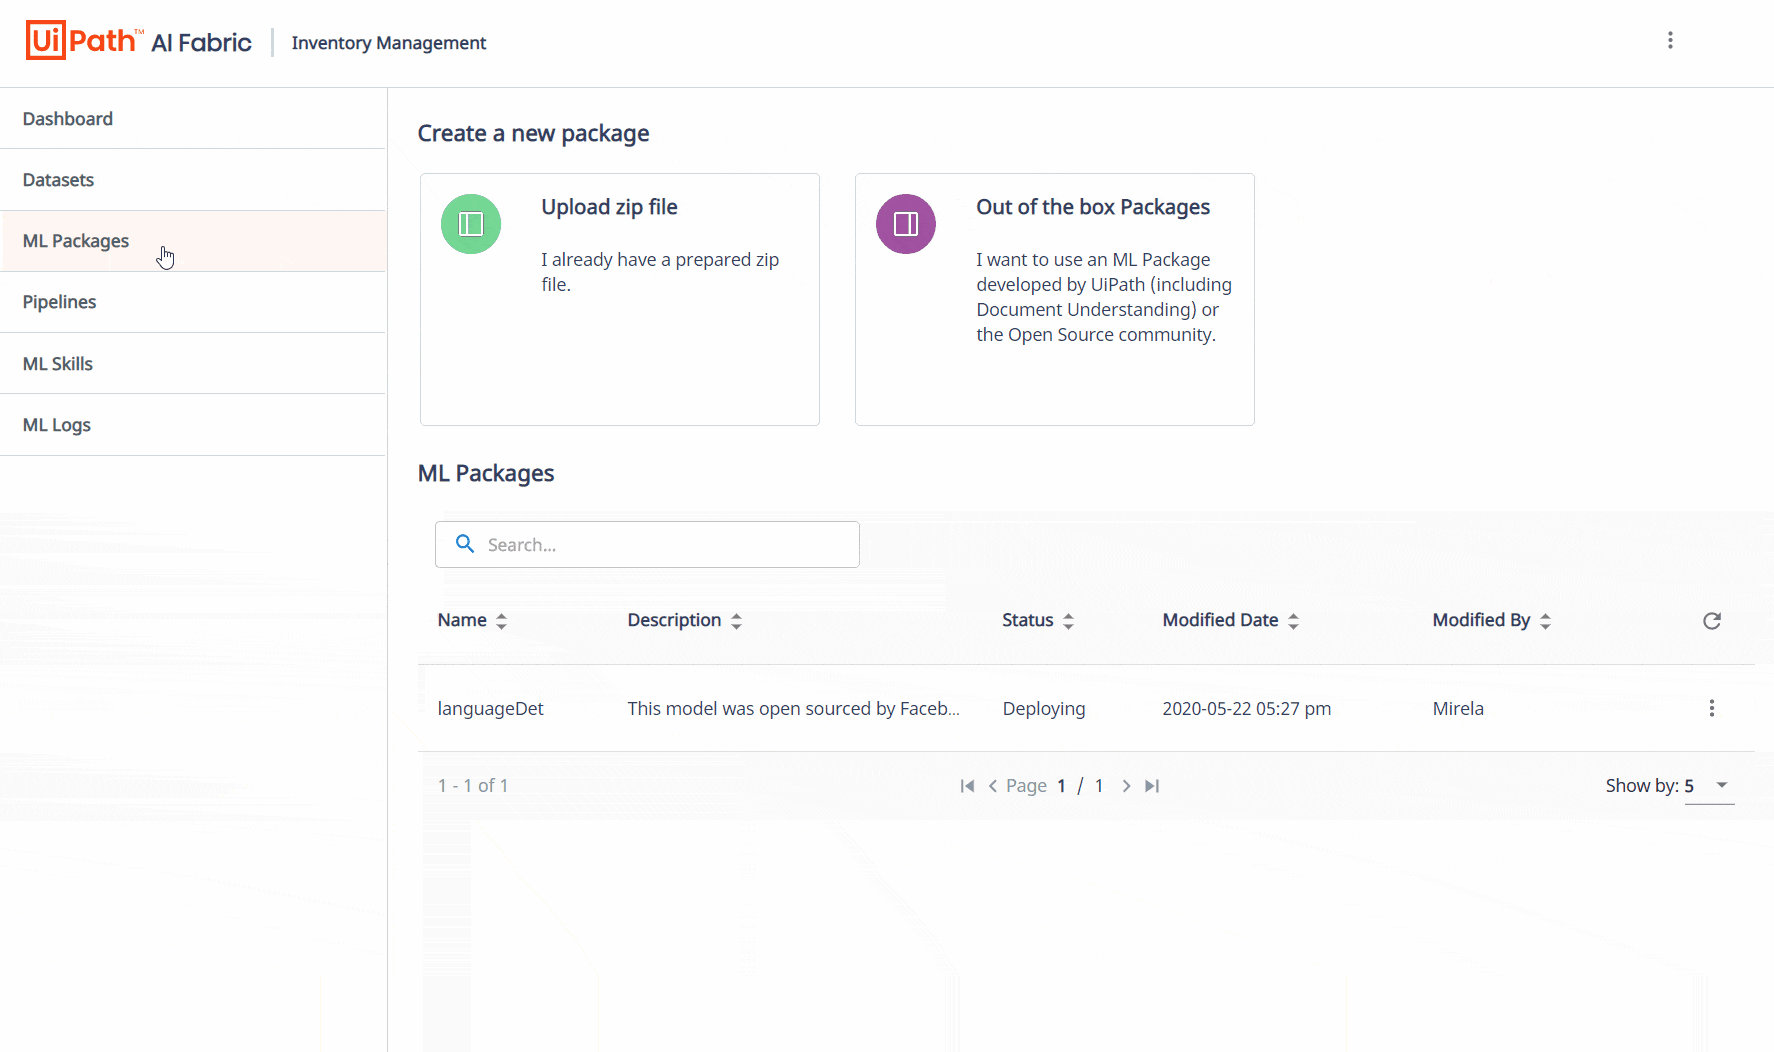Sort the table by Status
Screen dimensions: 1774x1052
1068,621
